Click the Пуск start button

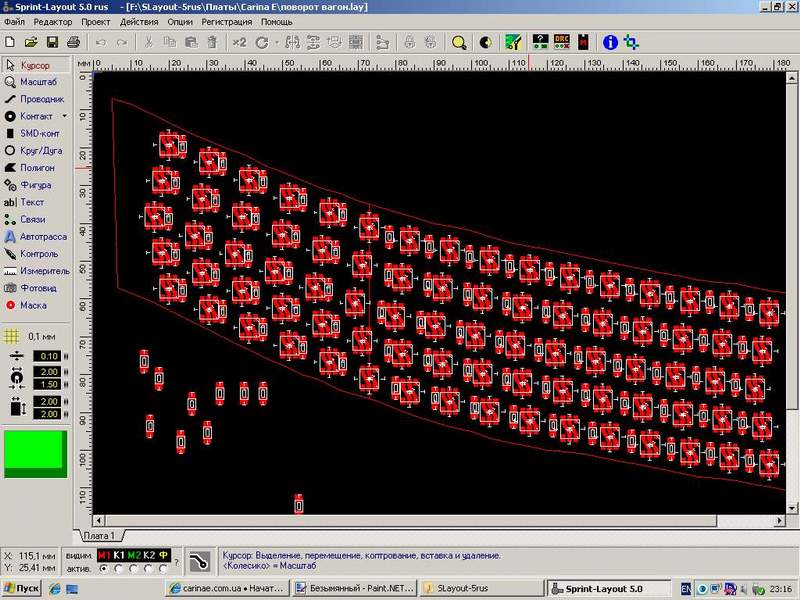pos(22,588)
